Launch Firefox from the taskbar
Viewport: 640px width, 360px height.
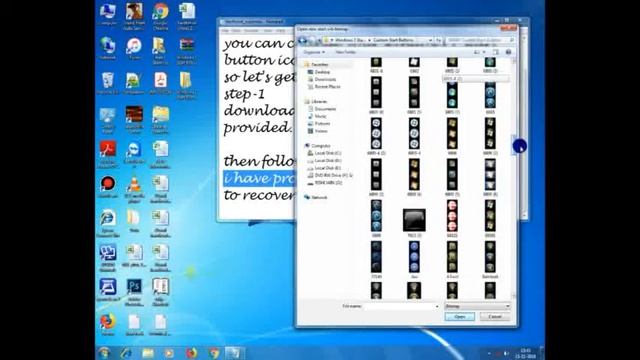click(x=191, y=353)
